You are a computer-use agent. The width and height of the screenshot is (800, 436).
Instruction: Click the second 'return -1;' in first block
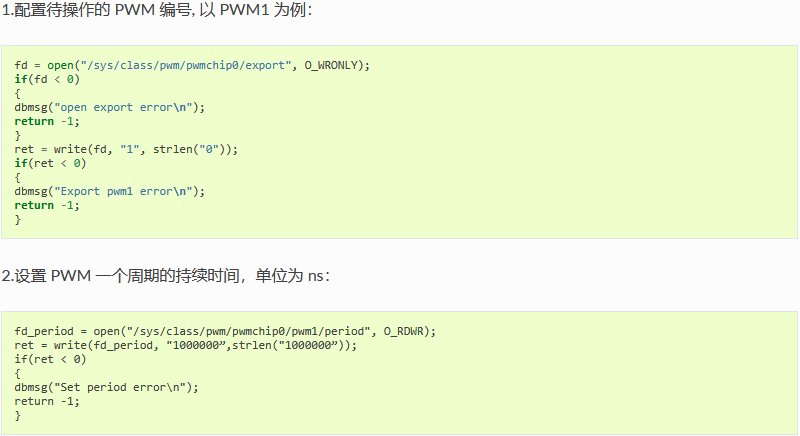pos(47,206)
